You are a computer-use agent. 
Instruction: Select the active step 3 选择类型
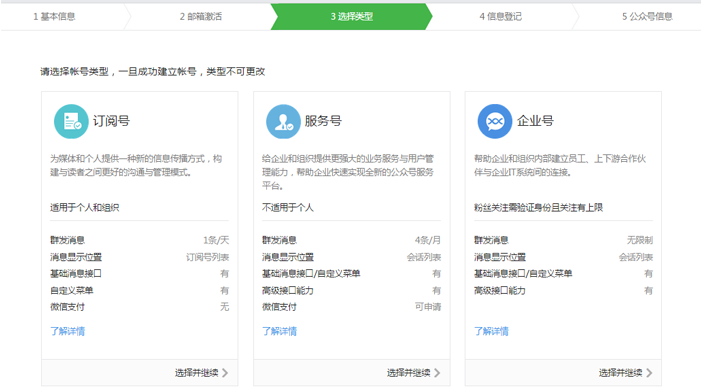click(352, 17)
